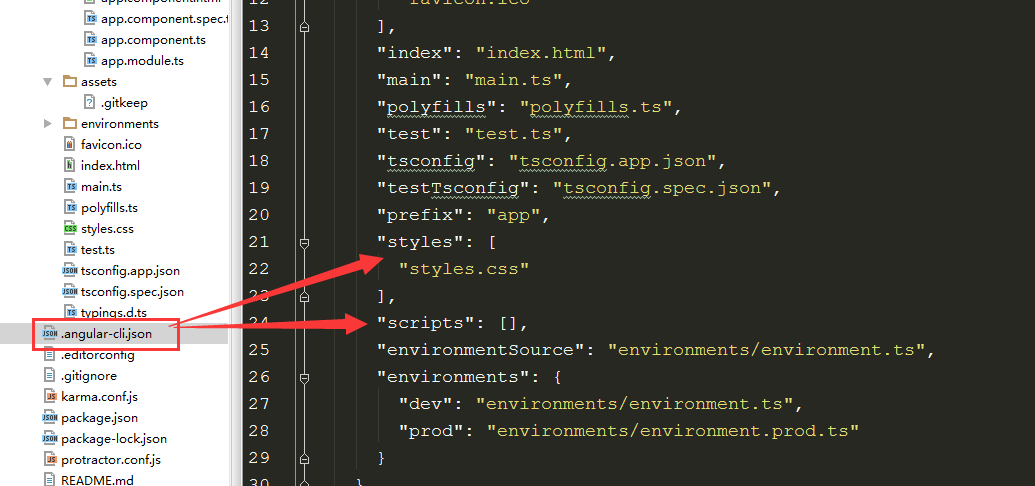Click the tsconfig.spec.json JSON icon
Image resolution: width=1035 pixels, height=486 pixels.
69,292
